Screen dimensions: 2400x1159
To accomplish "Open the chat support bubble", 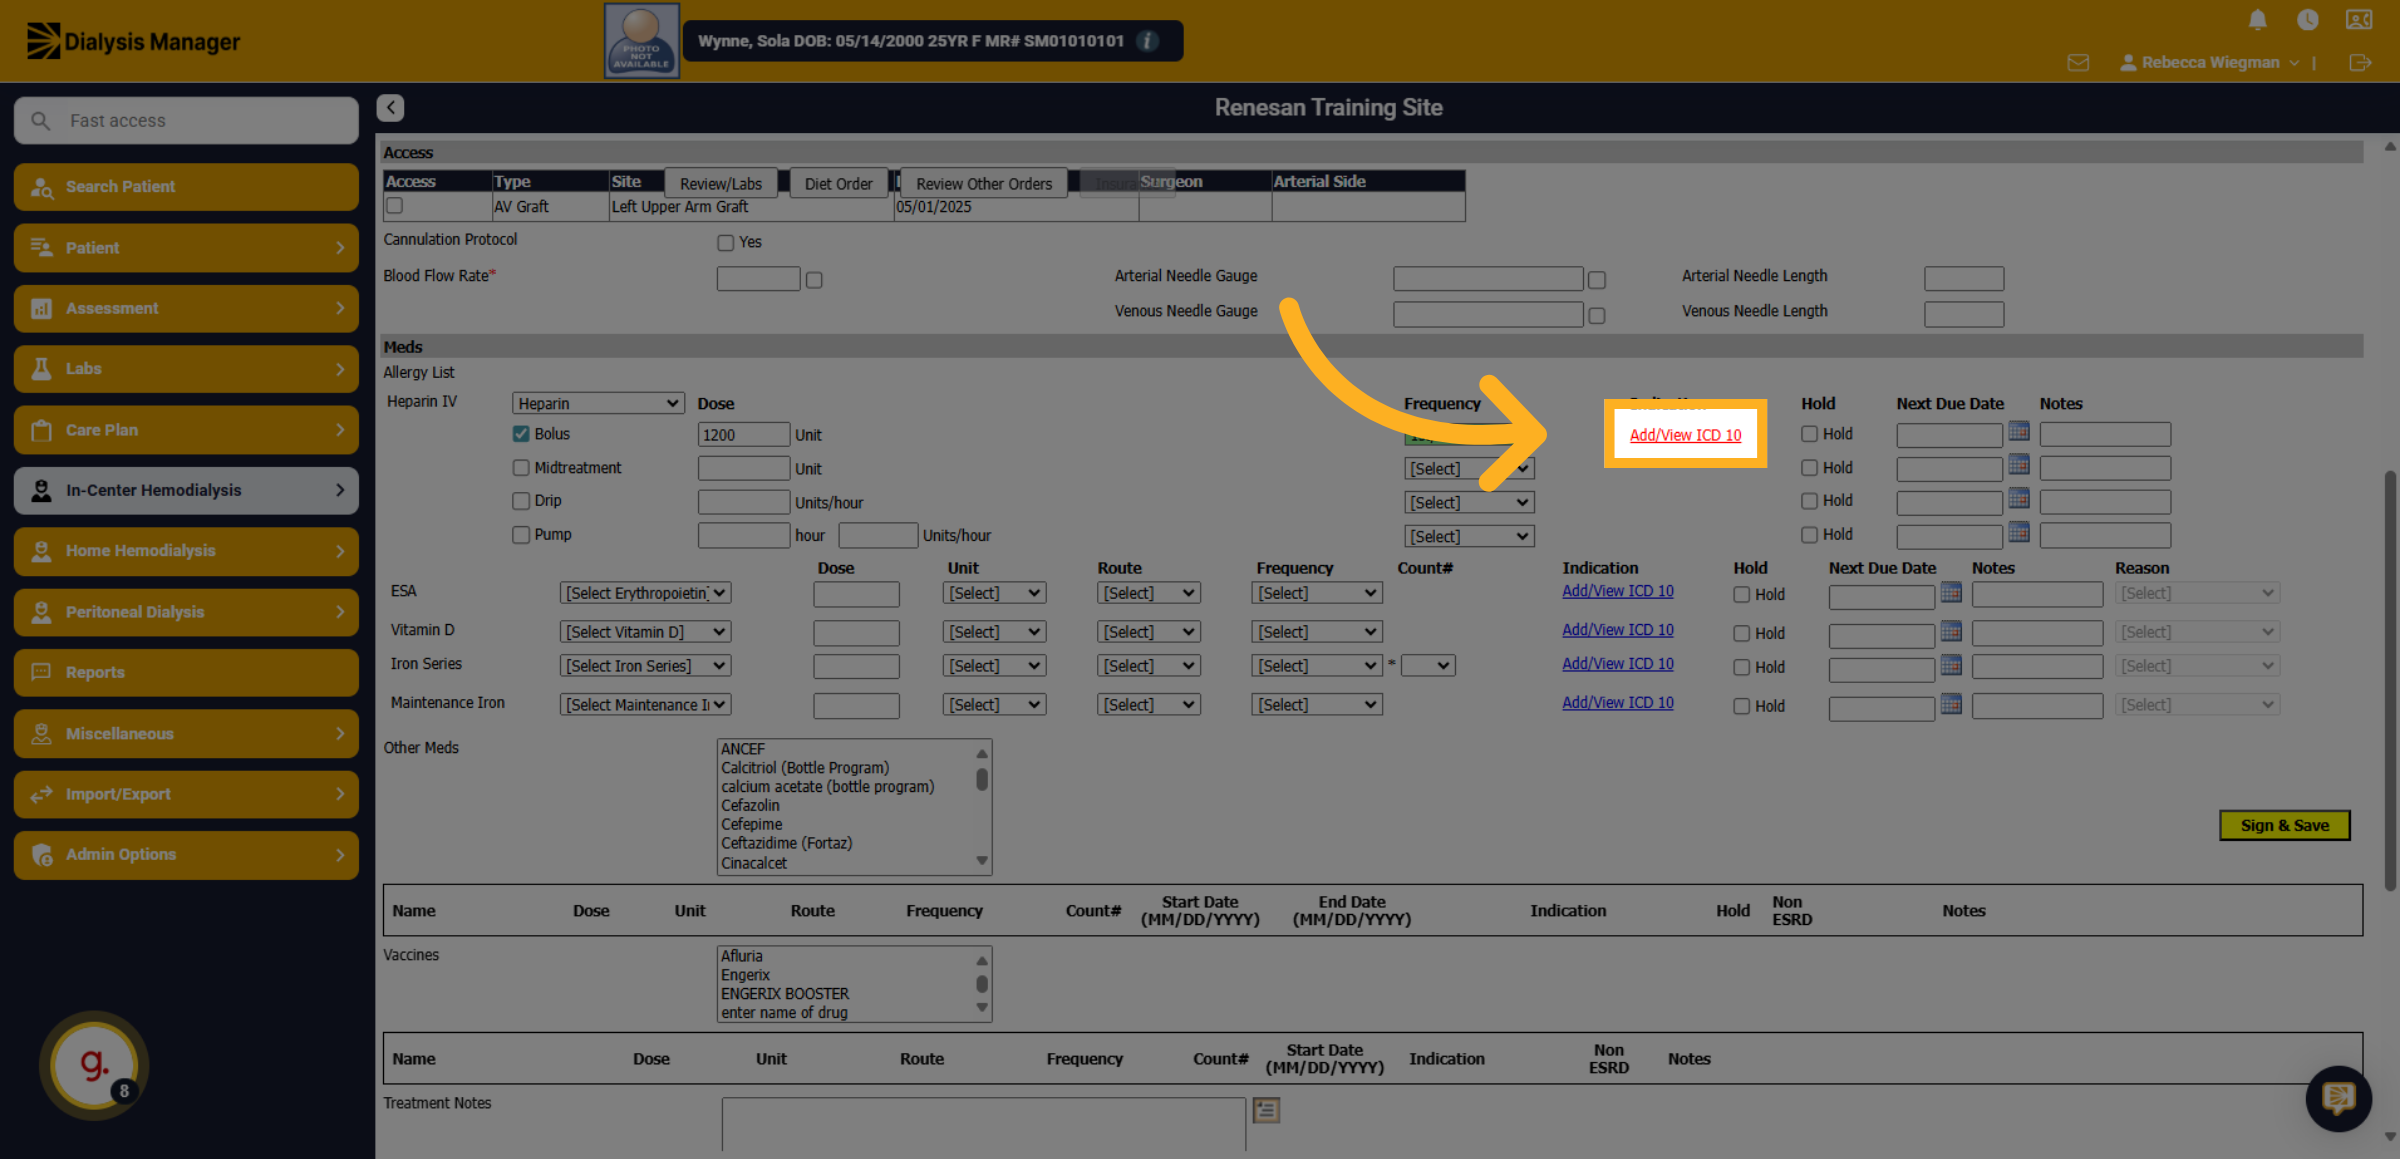I will click(2338, 1098).
